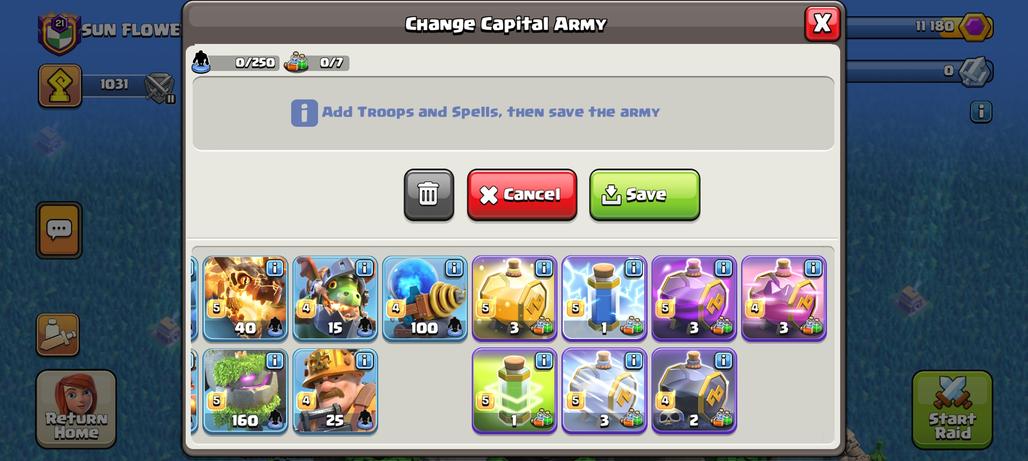Viewport: 1028px width, 461px height.
Task: Start Raid with crossed swords button
Action: click(952, 409)
